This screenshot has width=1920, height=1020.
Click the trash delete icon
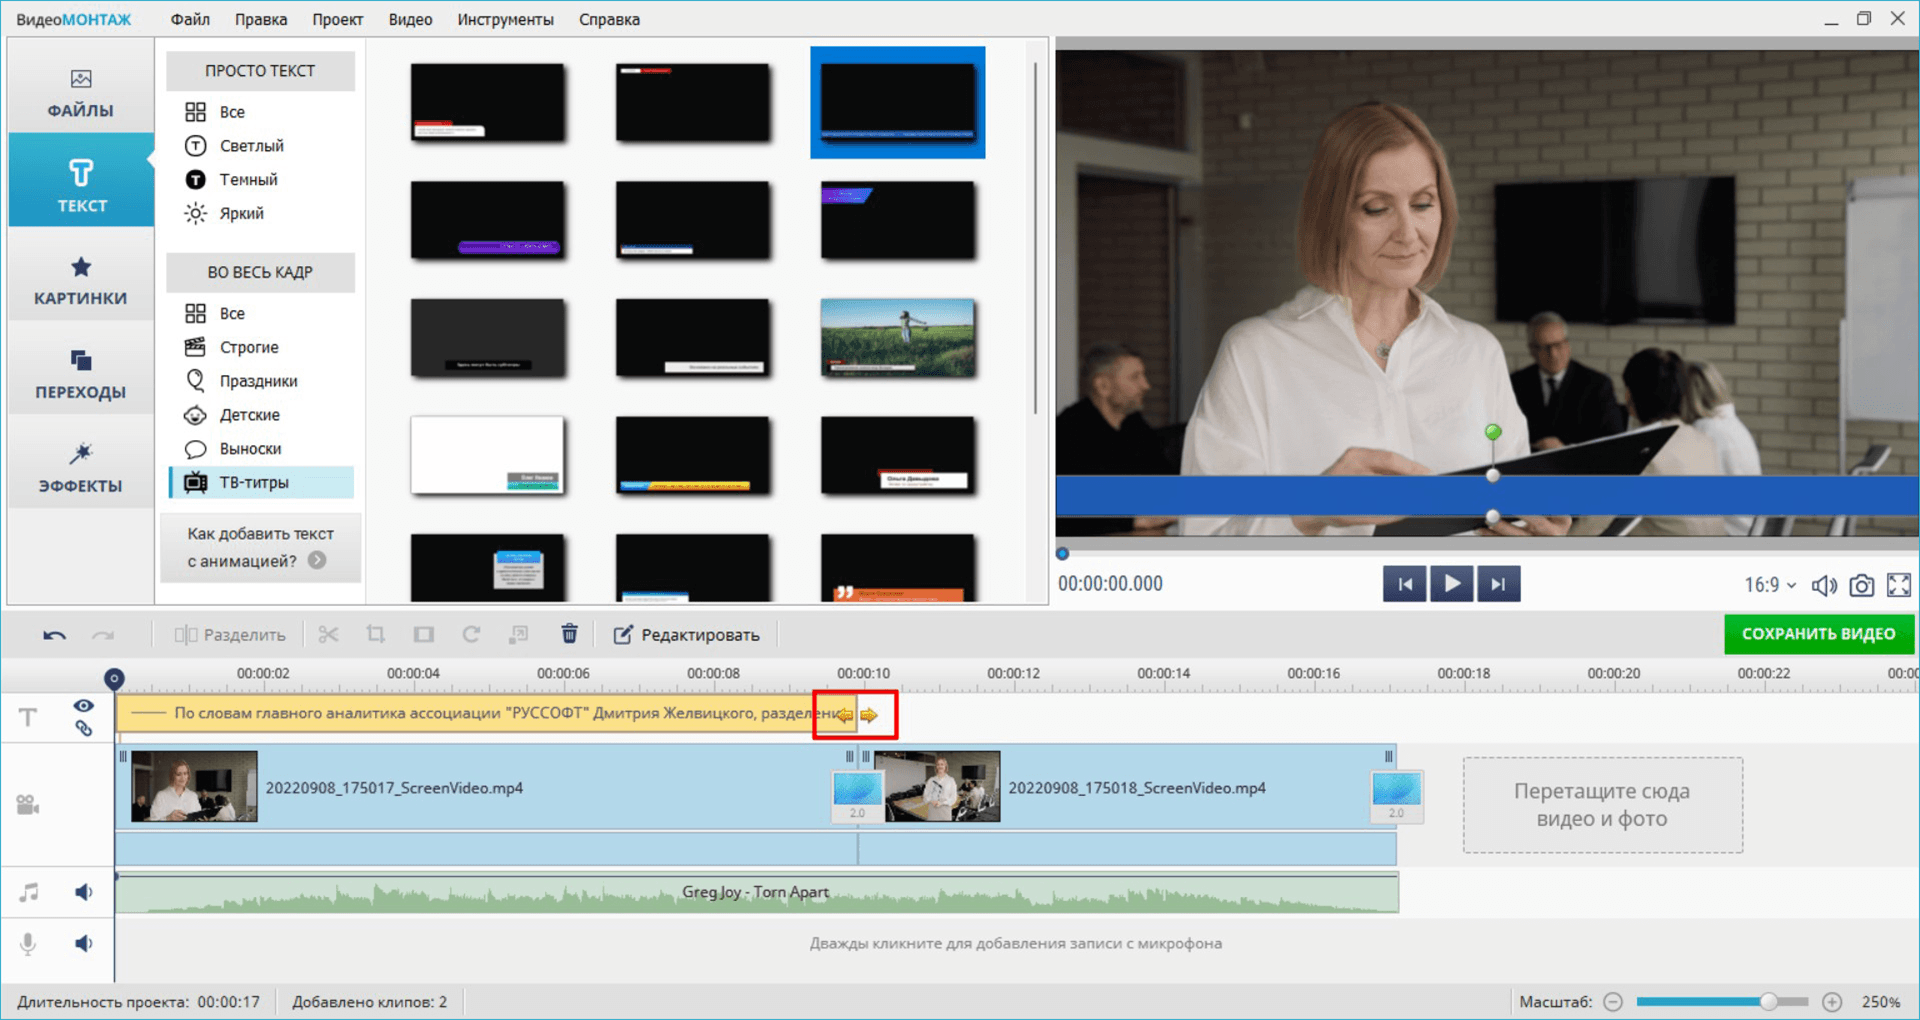[x=569, y=634]
